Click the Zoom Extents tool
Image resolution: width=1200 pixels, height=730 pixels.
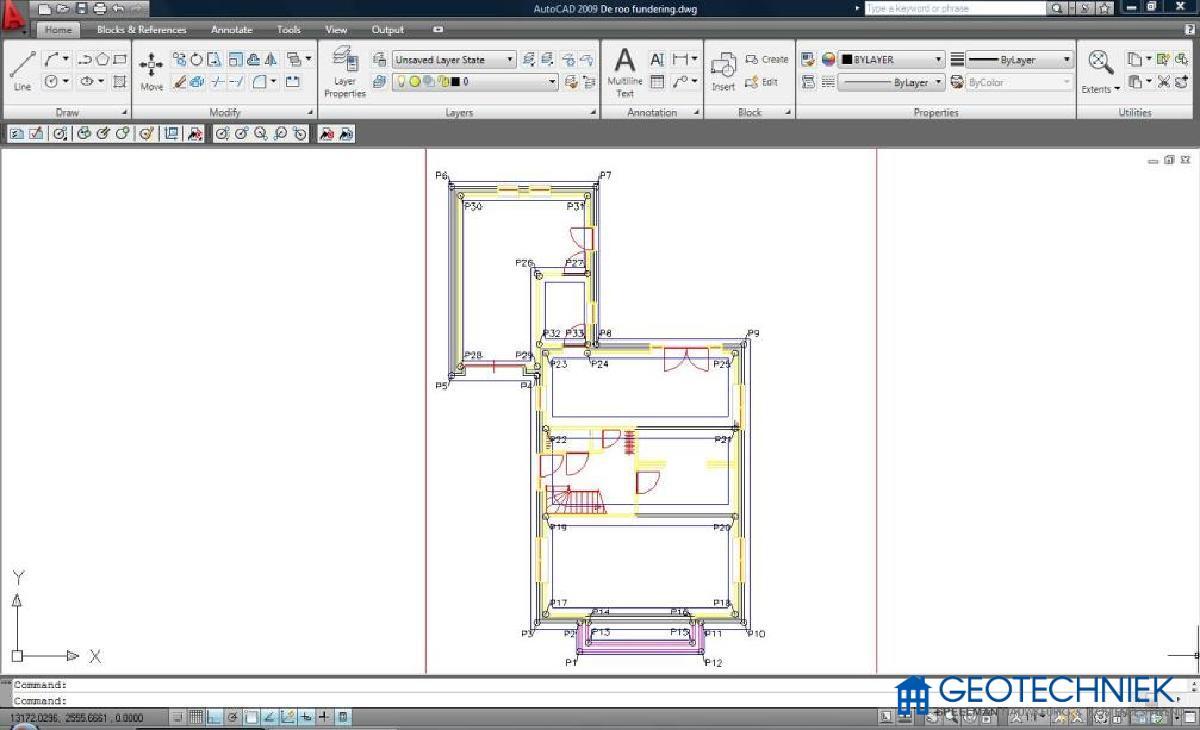(x=1100, y=62)
